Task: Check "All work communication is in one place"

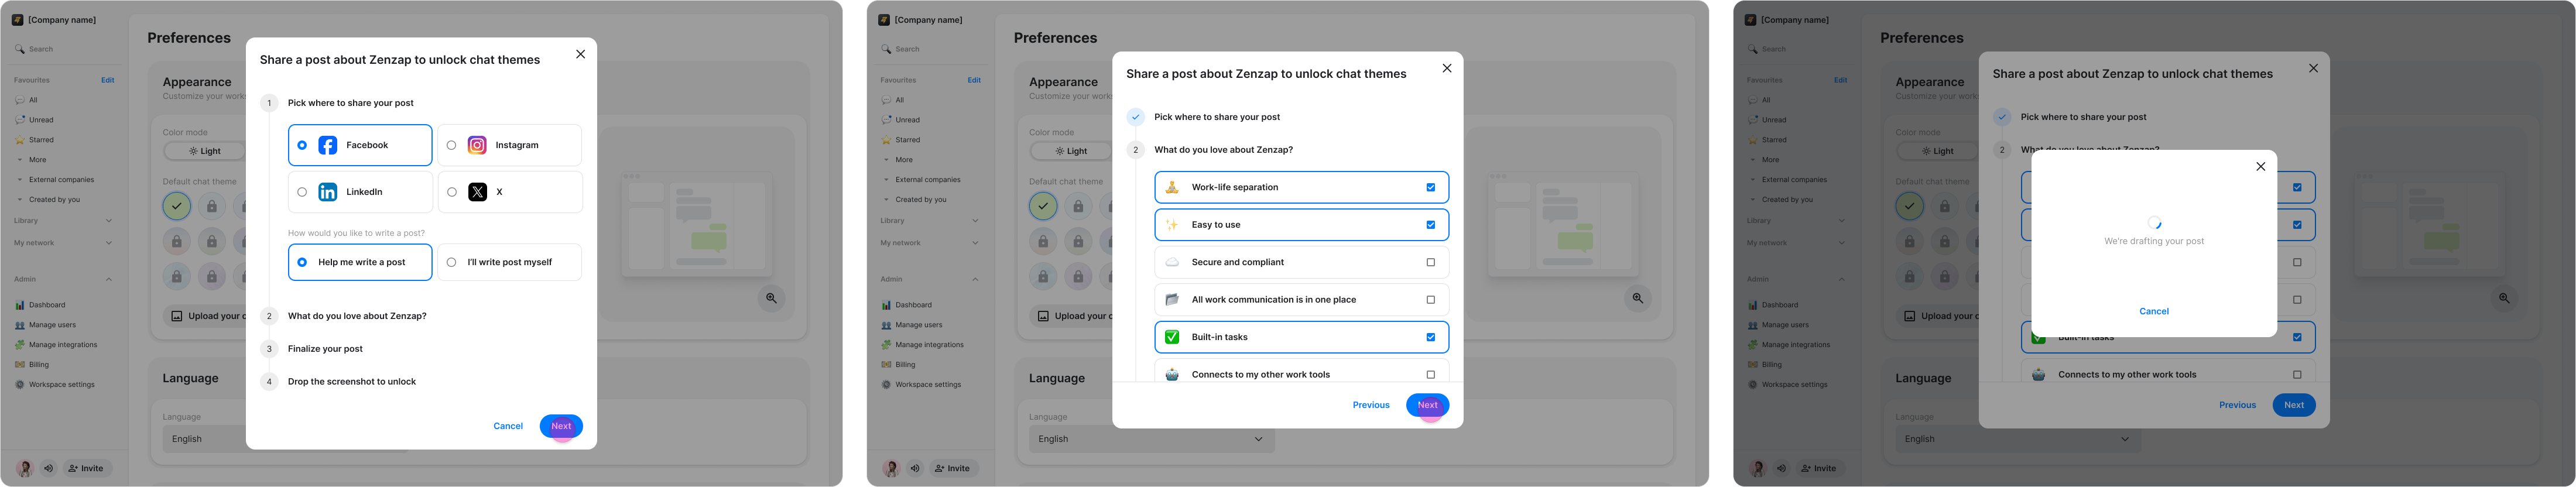Action: click(x=1430, y=300)
